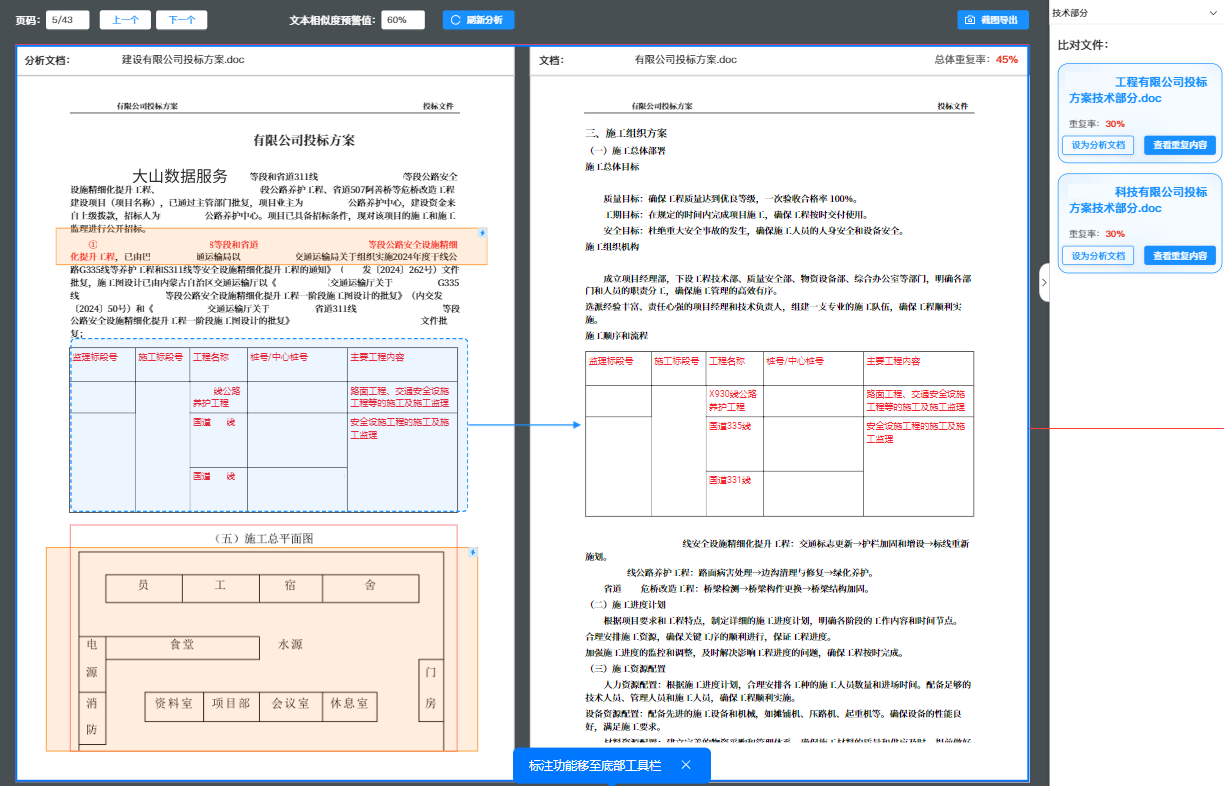Image resolution: width=1224 pixels, height=786 pixels.
Task: Click the marker icon on the highlighted site plan
Action: (x=472, y=552)
